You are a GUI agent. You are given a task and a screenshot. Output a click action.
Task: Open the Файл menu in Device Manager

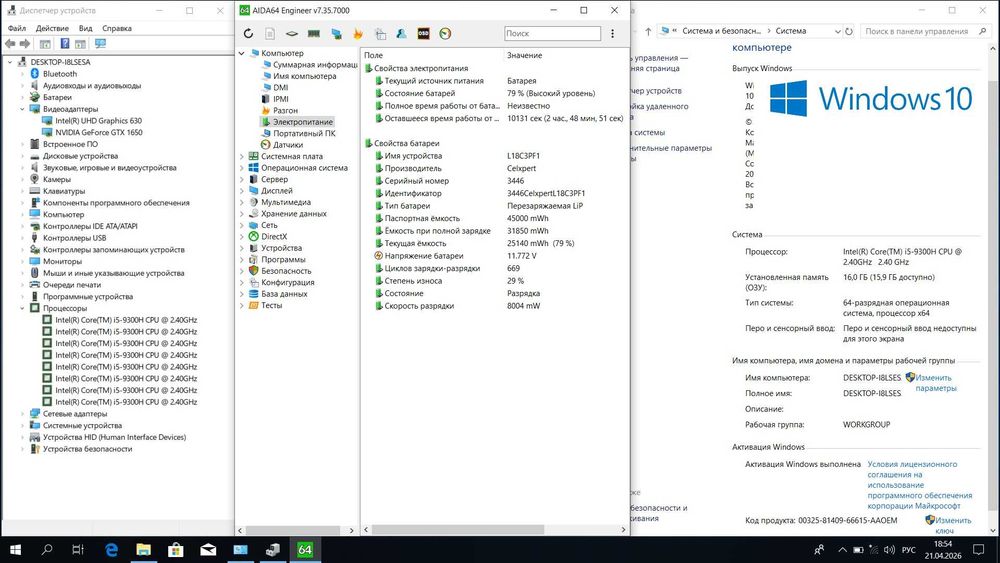[x=17, y=28]
